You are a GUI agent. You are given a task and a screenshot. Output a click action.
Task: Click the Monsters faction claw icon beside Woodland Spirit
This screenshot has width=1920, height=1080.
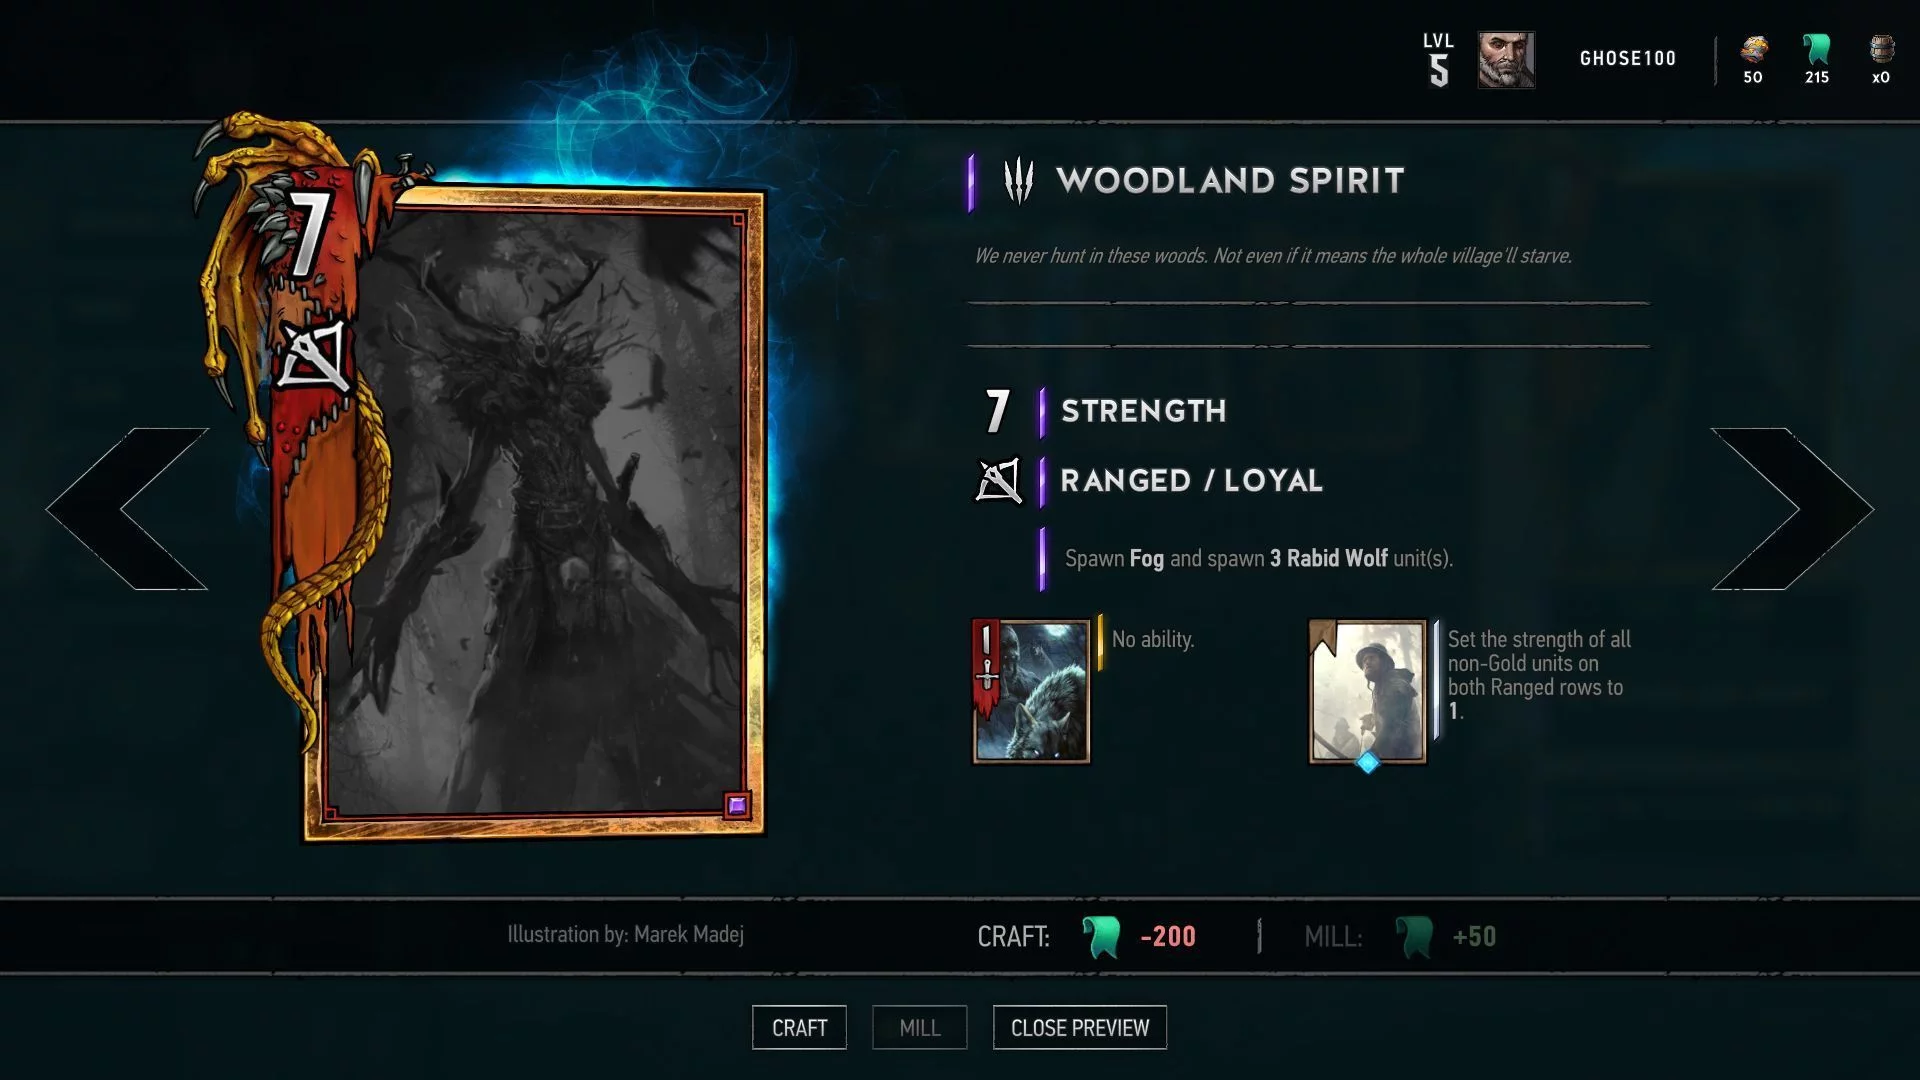[x=1018, y=181]
